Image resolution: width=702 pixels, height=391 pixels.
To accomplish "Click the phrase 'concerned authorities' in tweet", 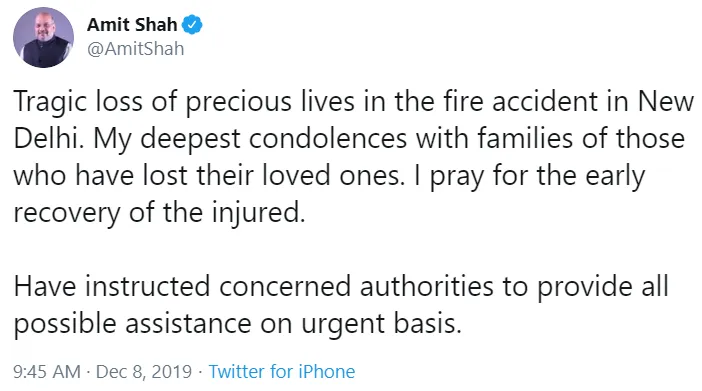I will click(356, 286).
